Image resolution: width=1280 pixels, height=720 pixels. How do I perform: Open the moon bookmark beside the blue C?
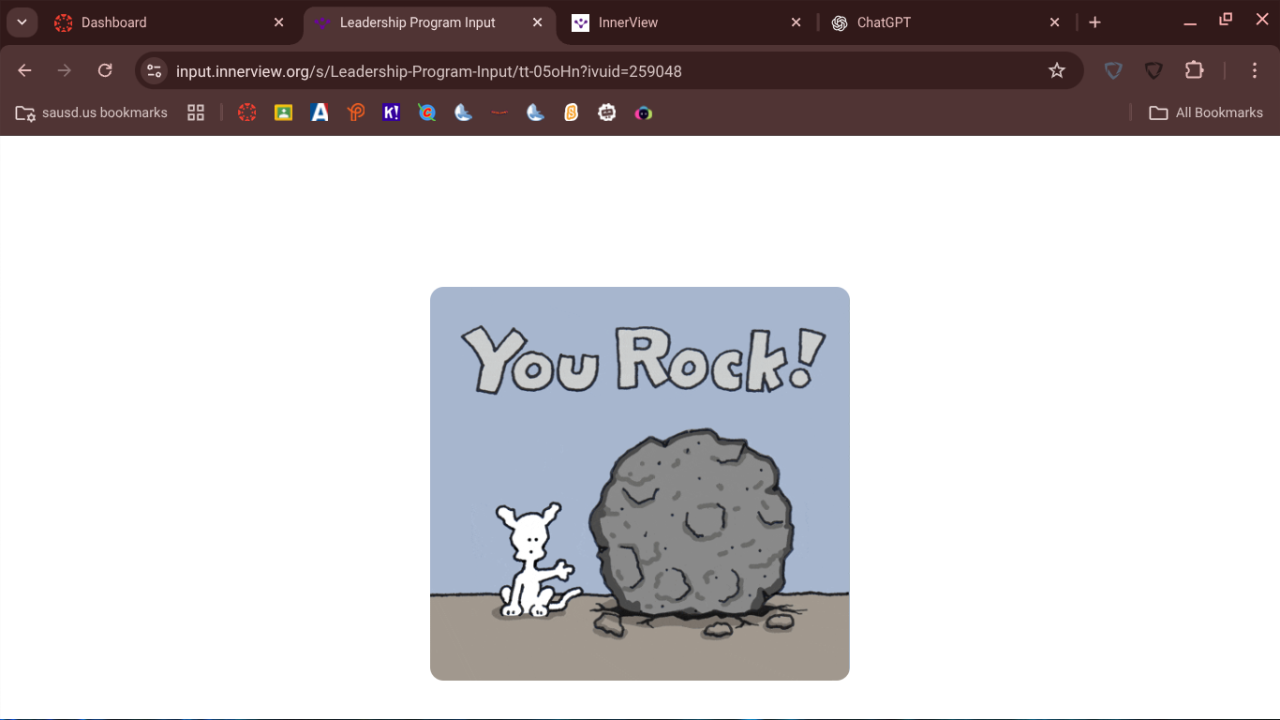click(463, 113)
